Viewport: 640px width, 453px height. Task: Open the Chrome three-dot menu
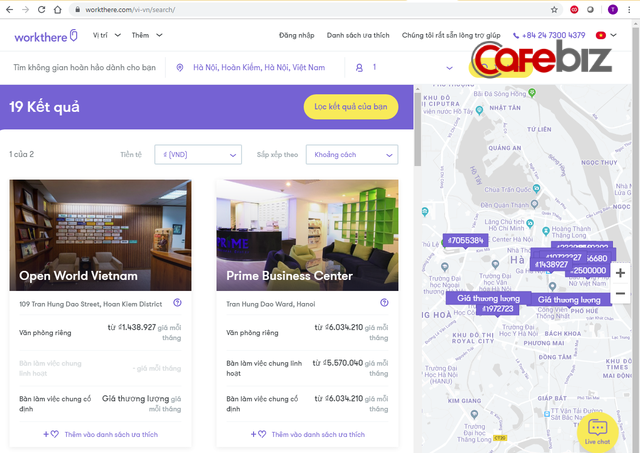click(629, 9)
